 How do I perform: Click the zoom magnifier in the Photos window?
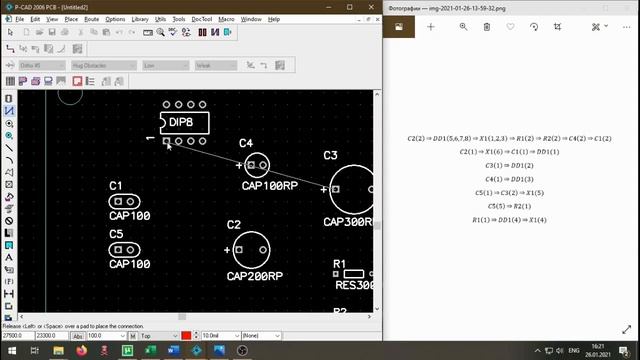(x=463, y=27)
